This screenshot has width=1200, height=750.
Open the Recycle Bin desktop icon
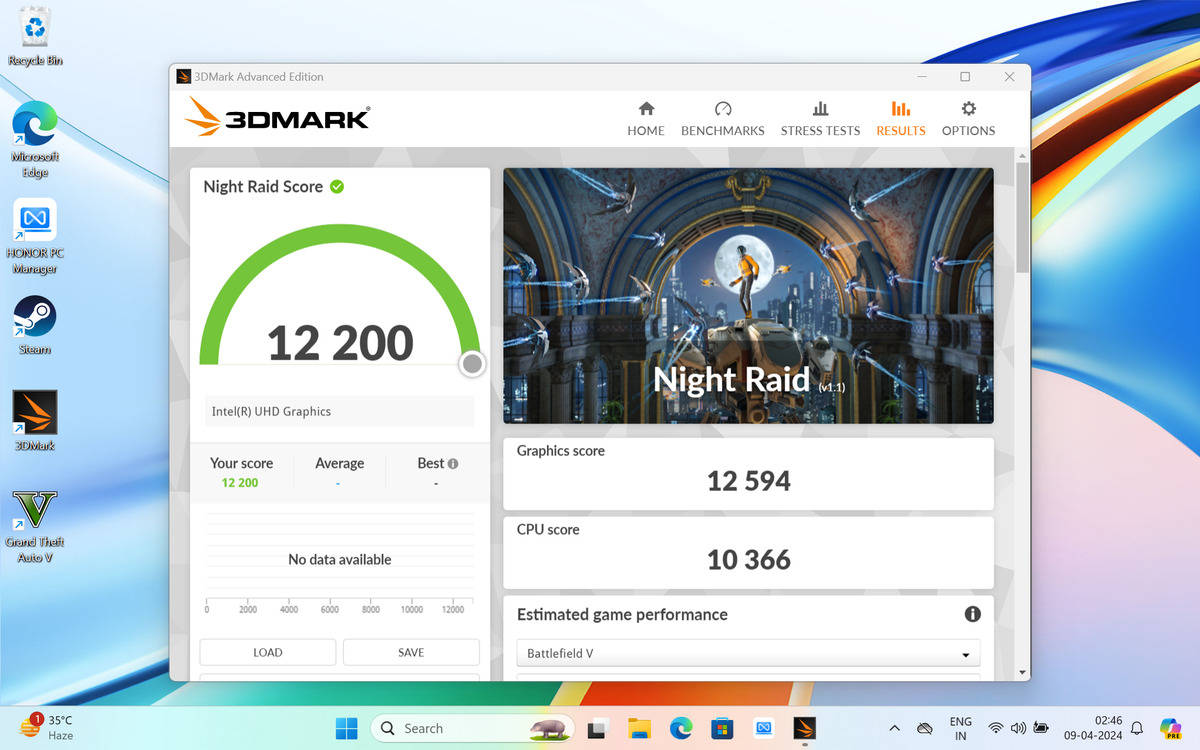(x=35, y=37)
